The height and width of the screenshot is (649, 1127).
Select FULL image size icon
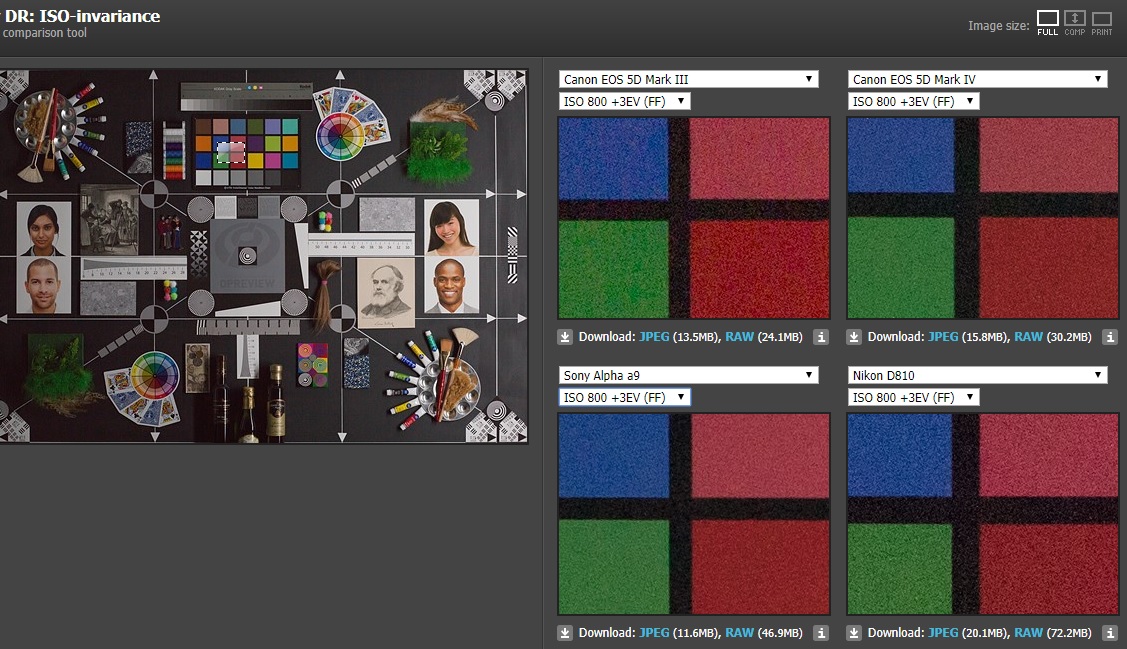(x=1047, y=22)
